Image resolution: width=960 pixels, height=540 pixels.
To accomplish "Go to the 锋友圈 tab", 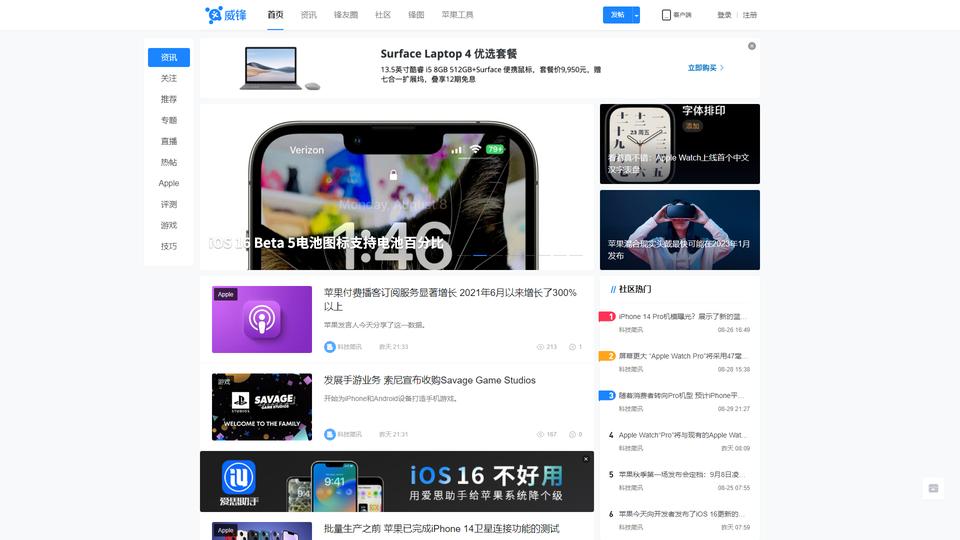I will point(346,15).
